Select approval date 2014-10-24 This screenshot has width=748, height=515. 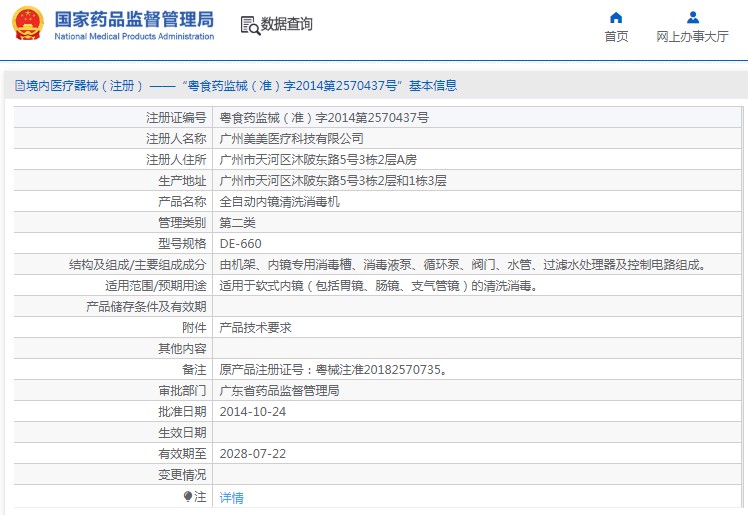click(252, 412)
